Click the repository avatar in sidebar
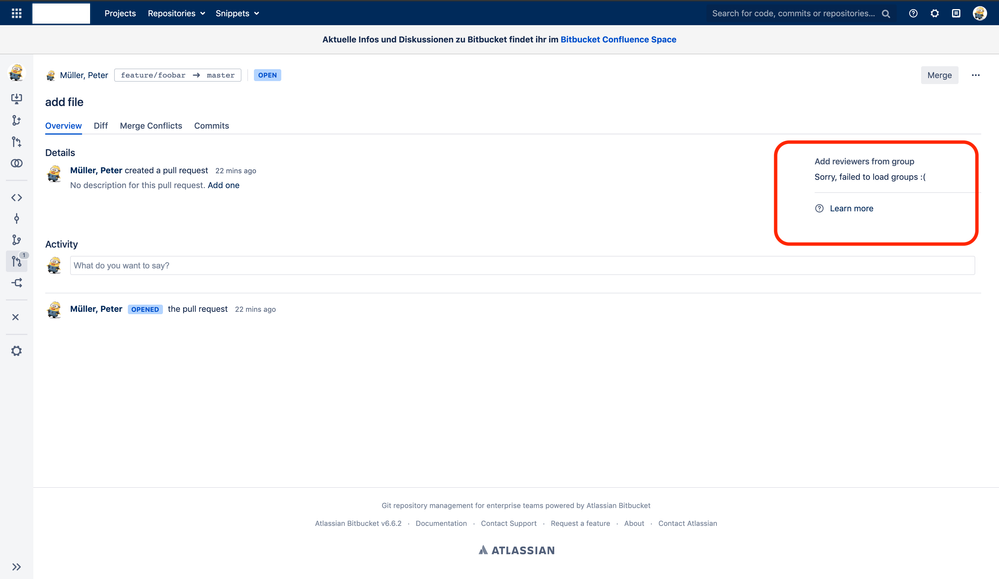This screenshot has width=999, height=579. point(17,73)
